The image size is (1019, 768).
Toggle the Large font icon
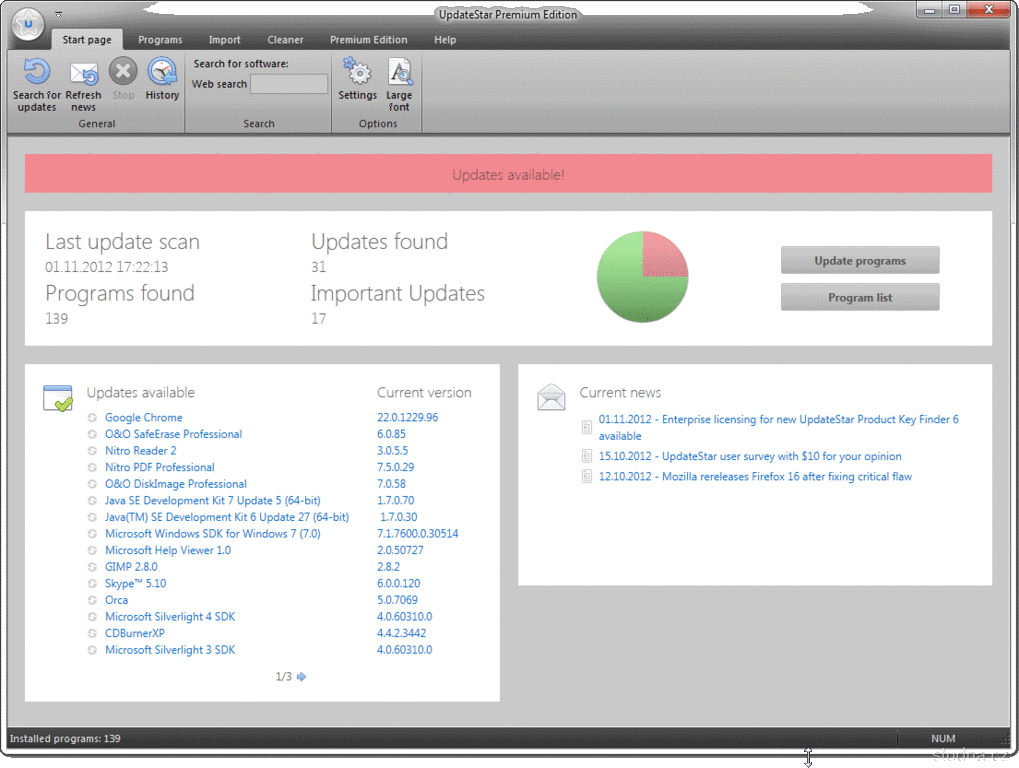(399, 73)
